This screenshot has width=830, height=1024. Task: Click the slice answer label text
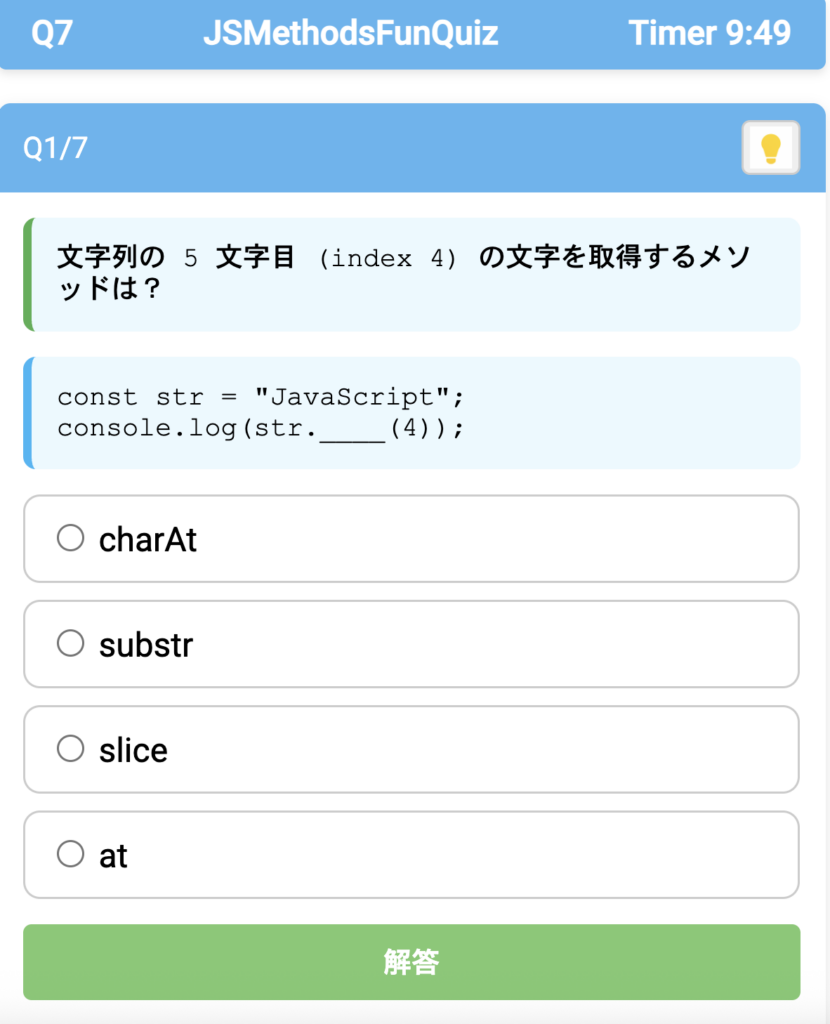coord(133,750)
